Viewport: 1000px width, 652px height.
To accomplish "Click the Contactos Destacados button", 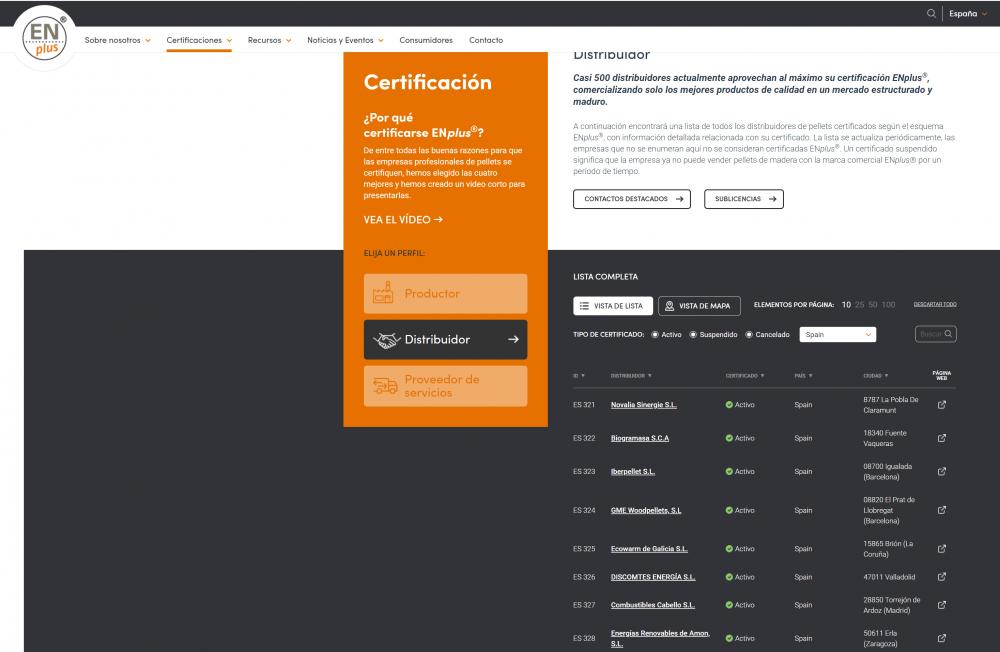I will click(x=632, y=199).
